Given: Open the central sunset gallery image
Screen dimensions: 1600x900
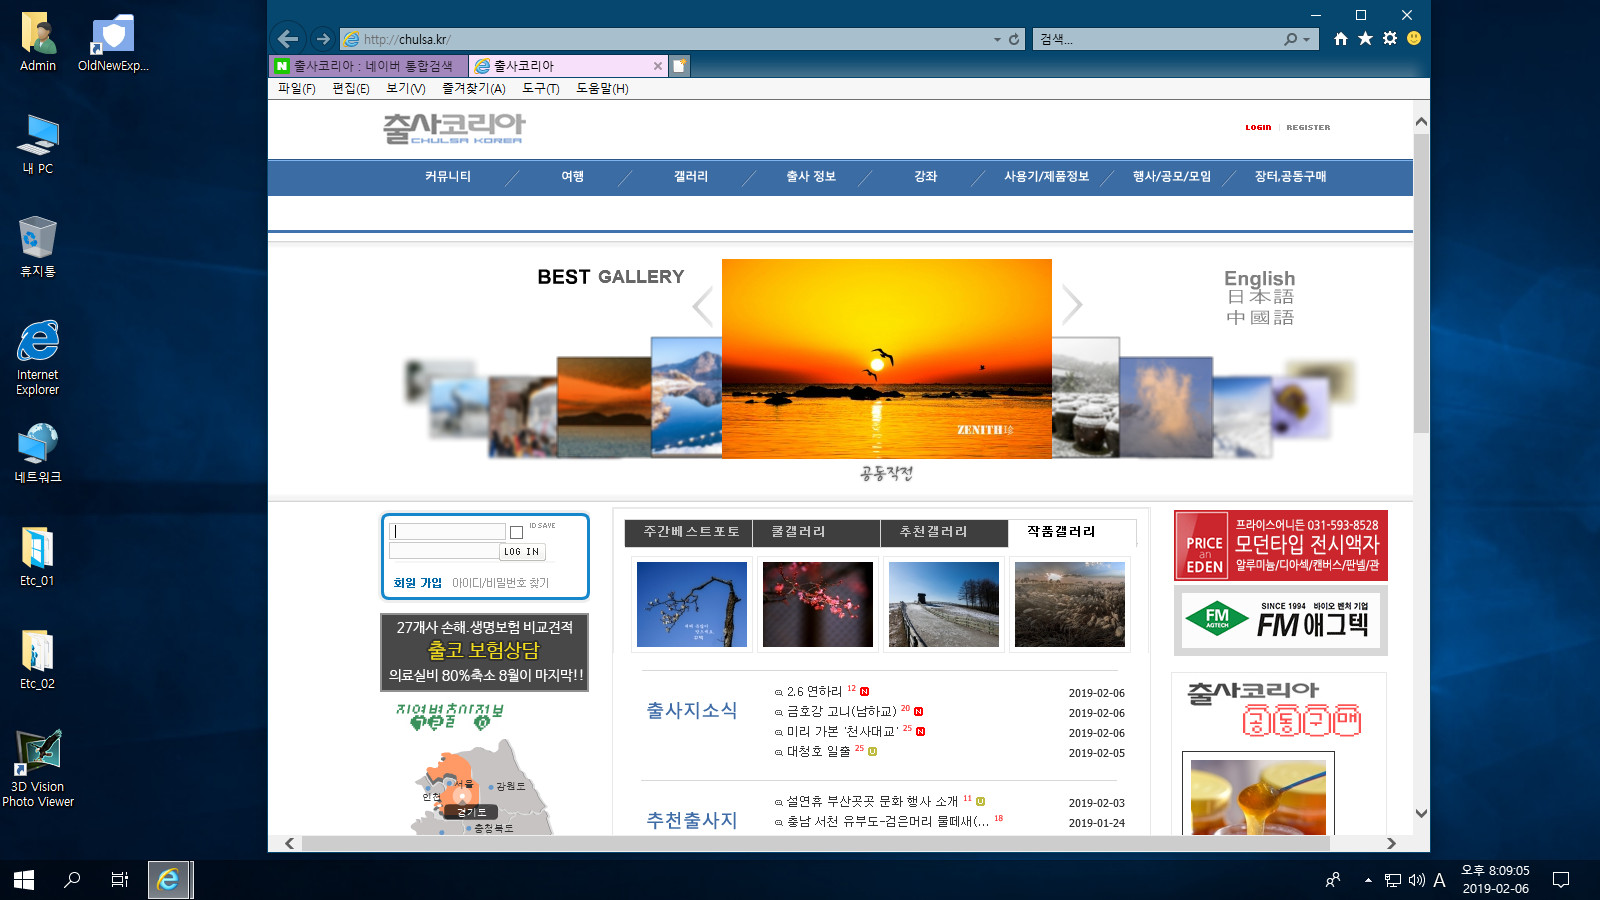Looking at the screenshot, I should coord(887,359).
